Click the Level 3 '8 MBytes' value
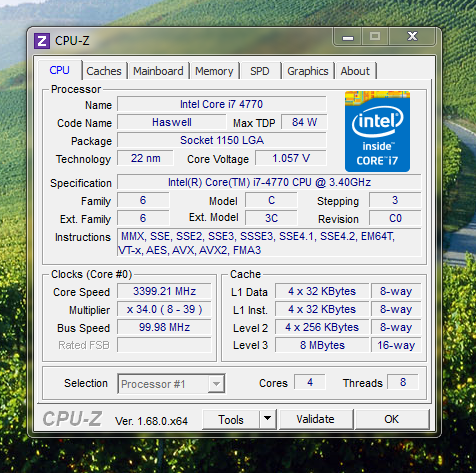Viewport: 476px width, 473px height. coord(322,345)
